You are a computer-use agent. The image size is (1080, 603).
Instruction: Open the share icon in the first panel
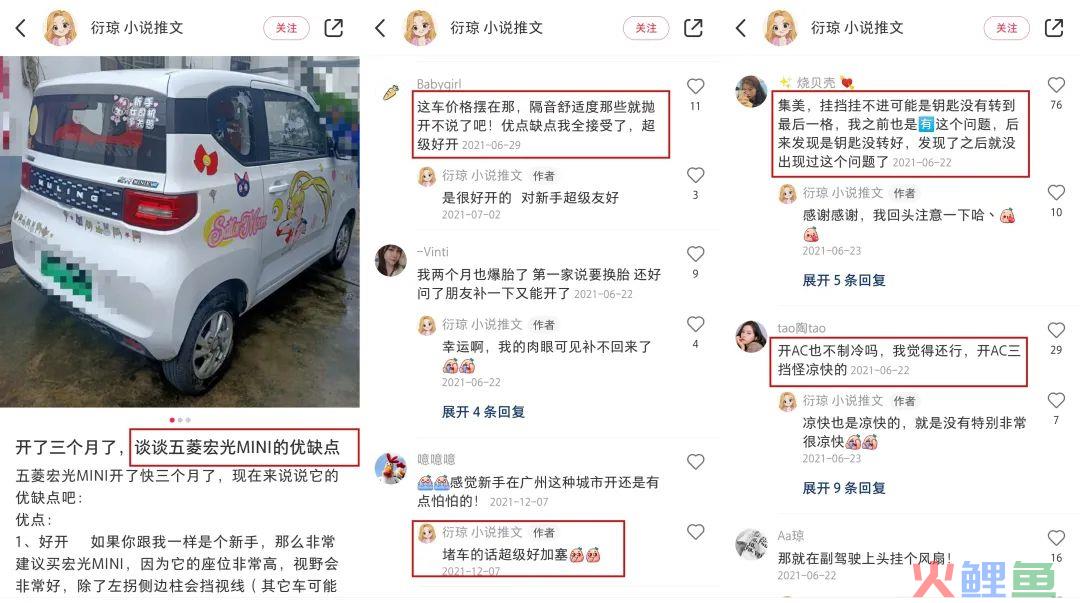click(333, 28)
